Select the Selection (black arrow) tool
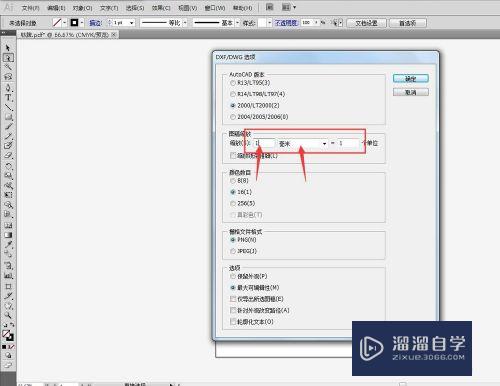Image resolution: width=500 pixels, height=386 pixels. click(x=8, y=48)
